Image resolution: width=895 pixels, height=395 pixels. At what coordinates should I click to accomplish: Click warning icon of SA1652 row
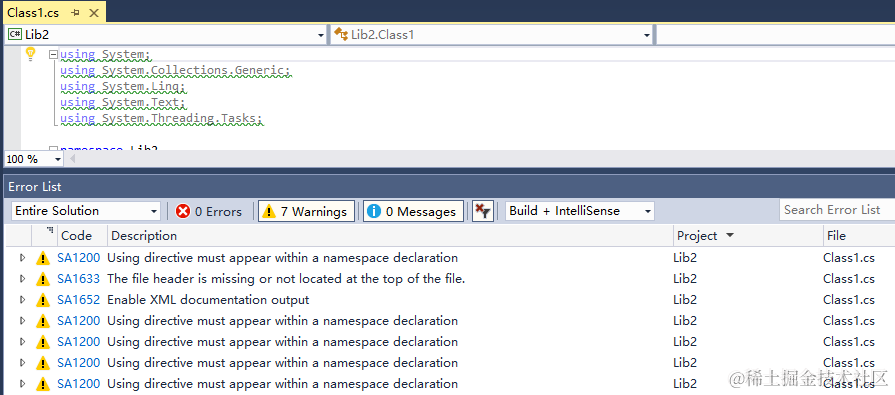pyautogui.click(x=43, y=300)
